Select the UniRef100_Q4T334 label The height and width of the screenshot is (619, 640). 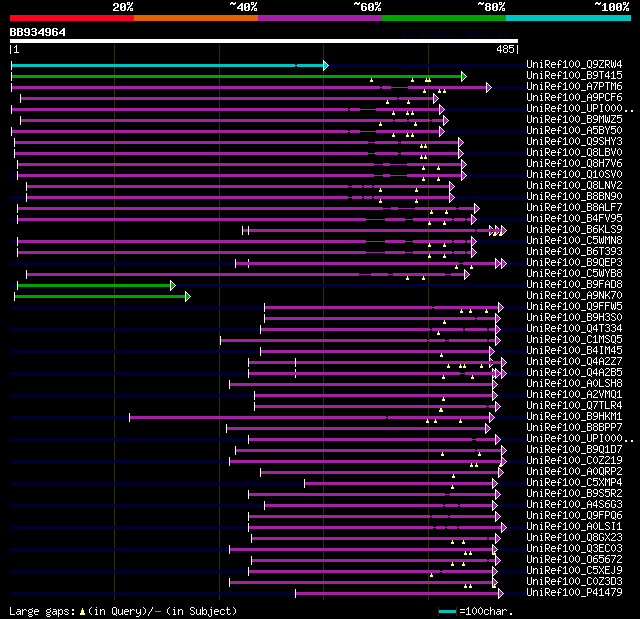pyautogui.click(x=574, y=329)
